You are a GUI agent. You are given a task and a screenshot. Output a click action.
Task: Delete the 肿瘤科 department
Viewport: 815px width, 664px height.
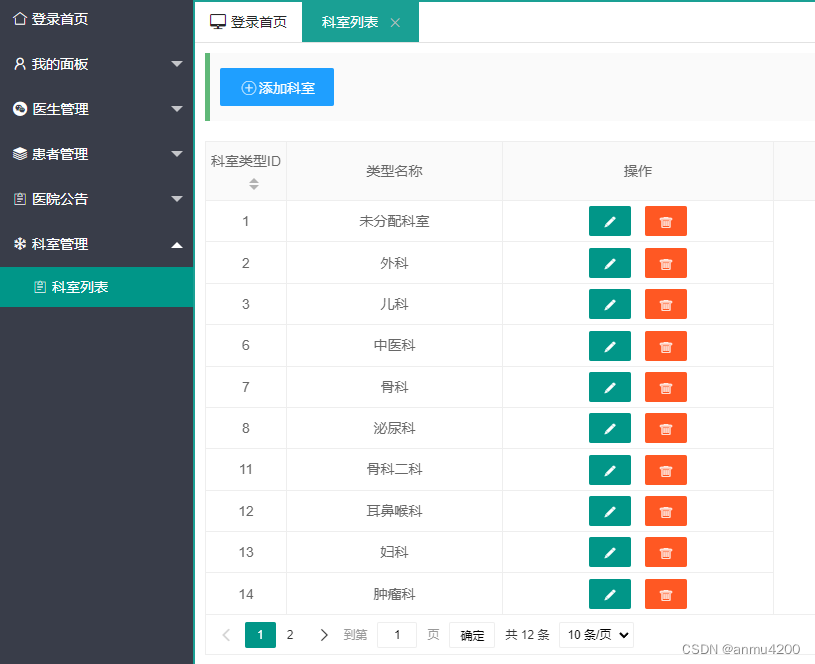coord(665,594)
